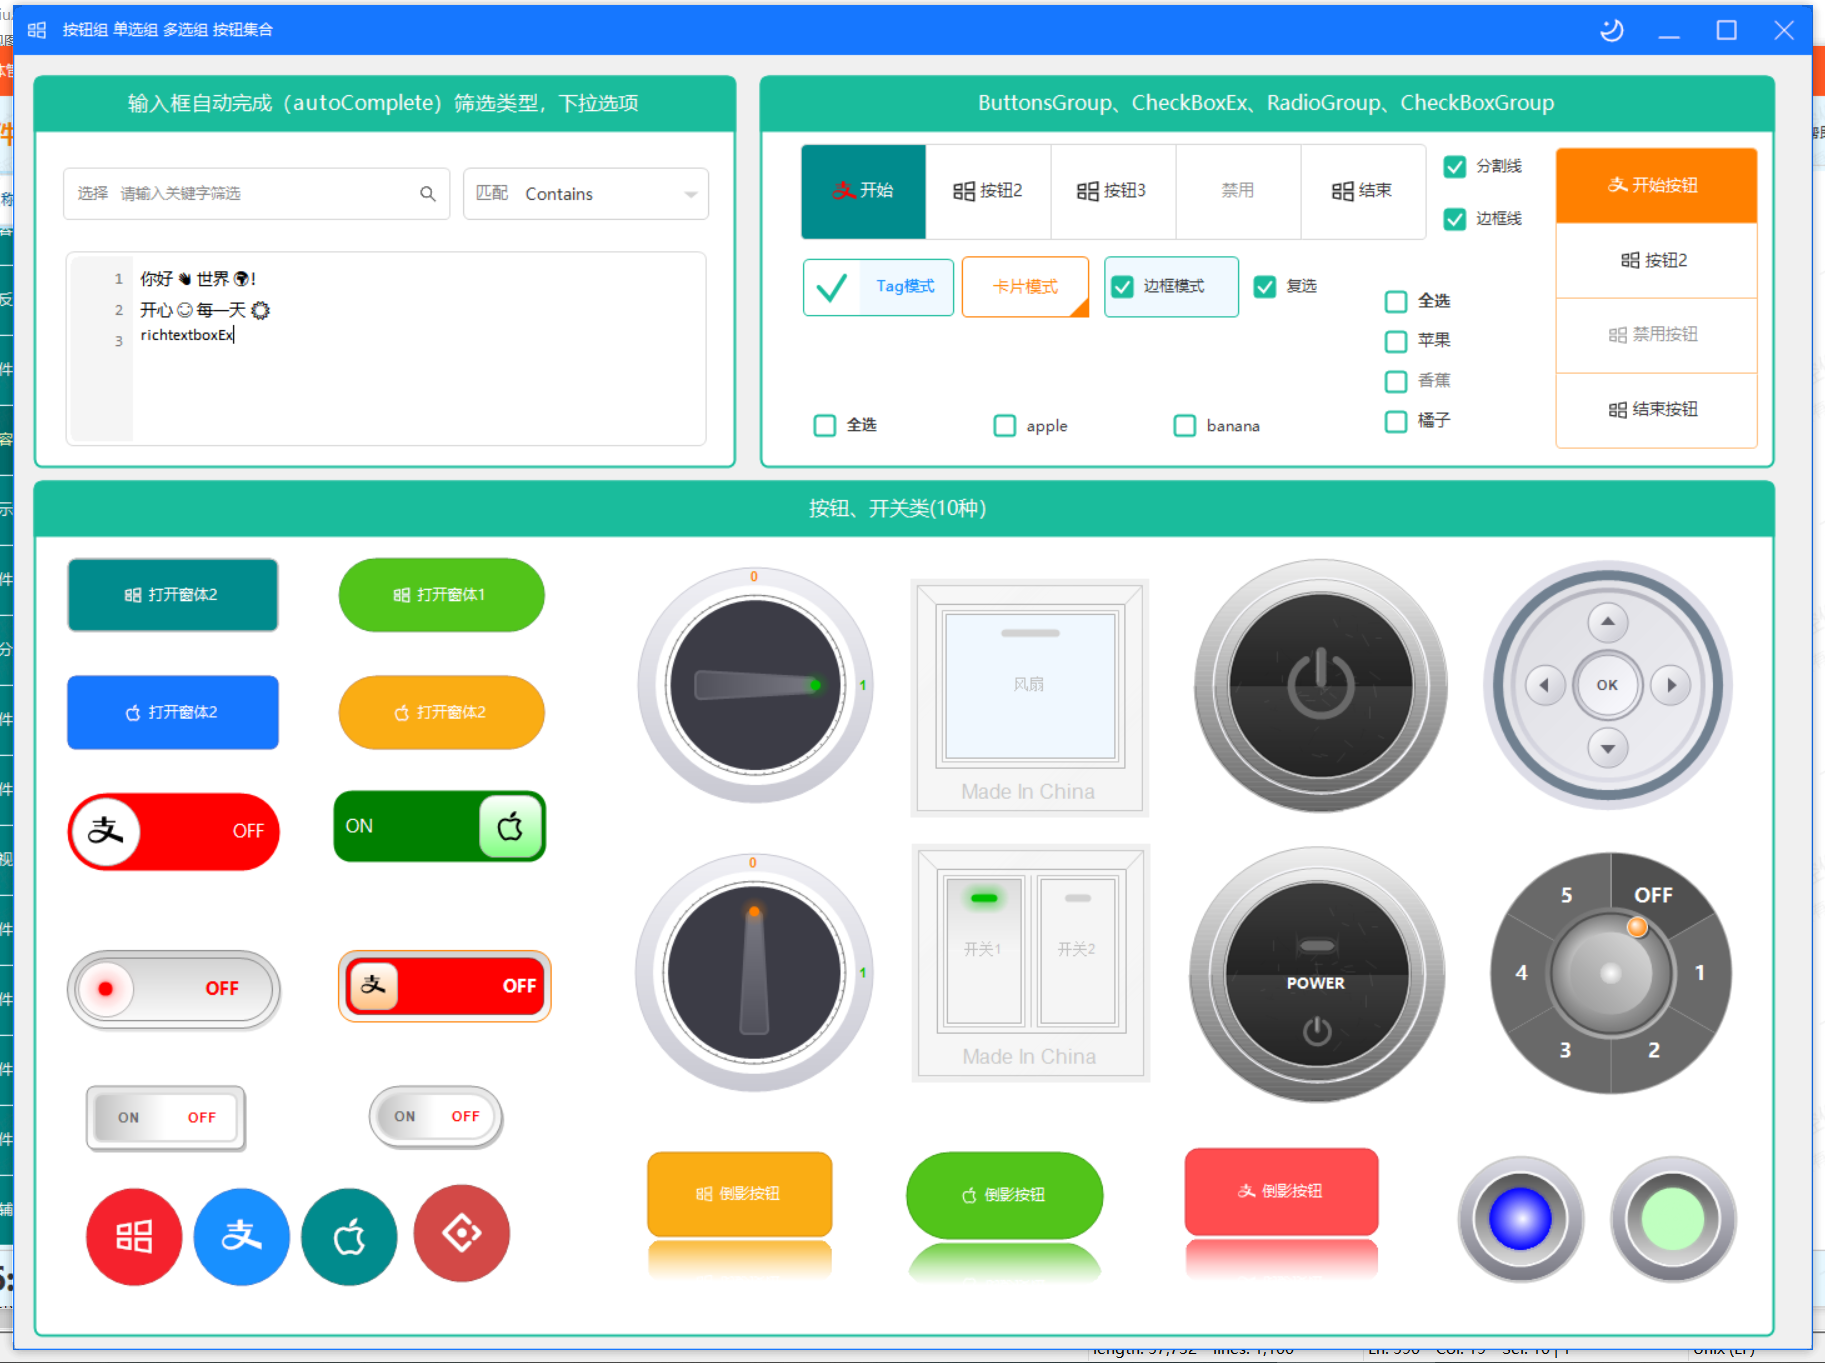Click the orange 开始按钮 button
This screenshot has width=1825, height=1363.
(x=1656, y=186)
